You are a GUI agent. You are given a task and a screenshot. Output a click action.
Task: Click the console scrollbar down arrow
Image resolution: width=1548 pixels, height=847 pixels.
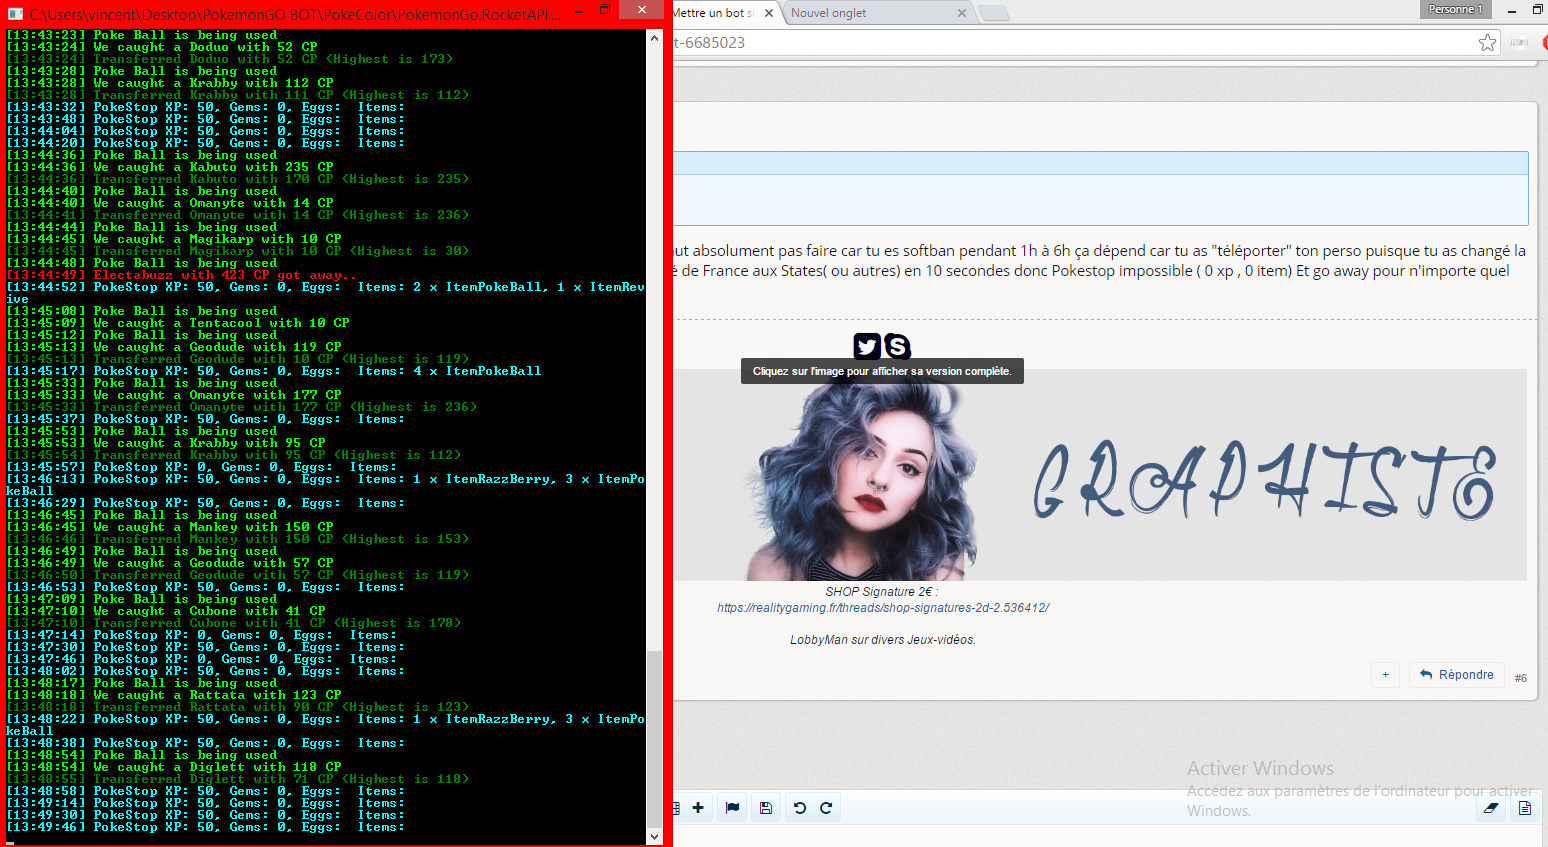[655, 836]
